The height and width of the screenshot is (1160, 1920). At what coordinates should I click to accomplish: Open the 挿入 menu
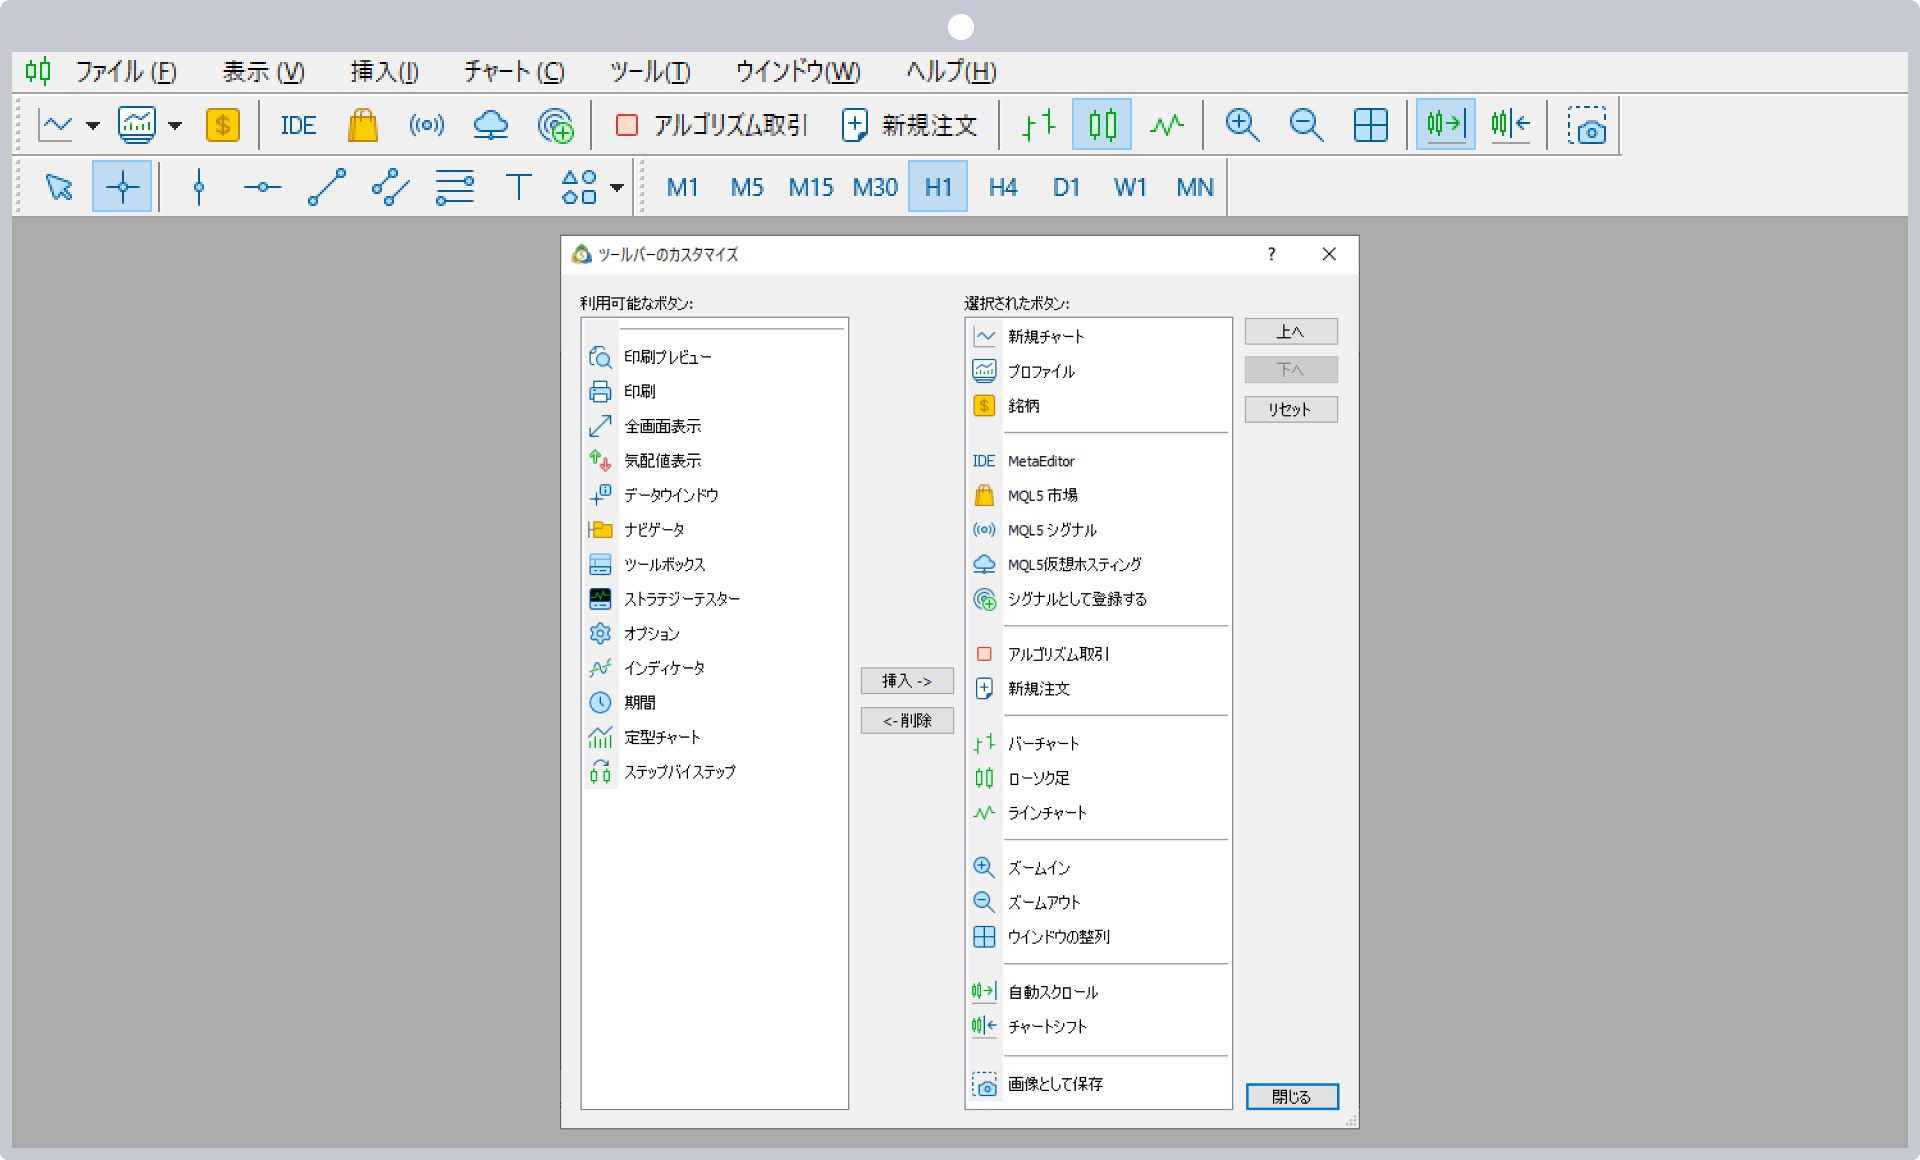(x=384, y=72)
